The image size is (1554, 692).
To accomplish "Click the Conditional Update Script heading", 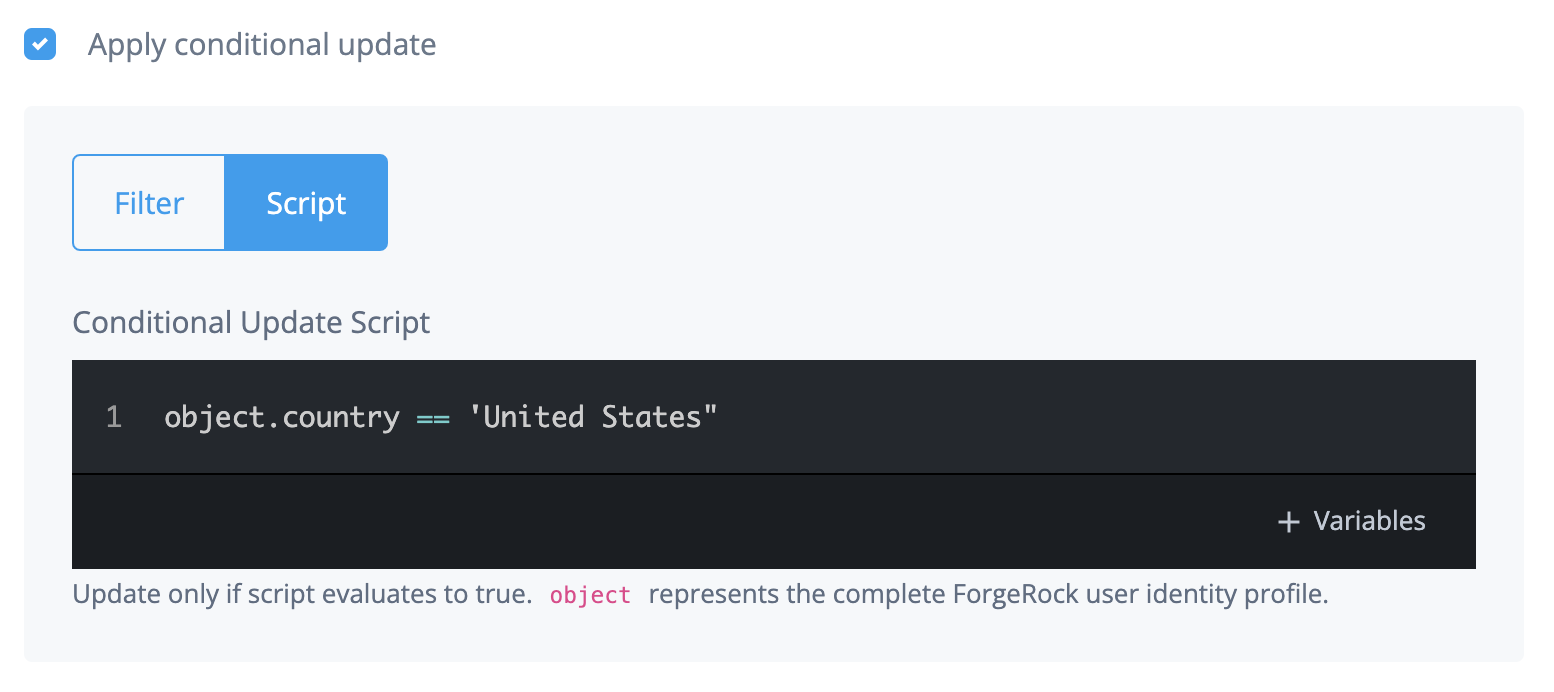I will point(250,322).
